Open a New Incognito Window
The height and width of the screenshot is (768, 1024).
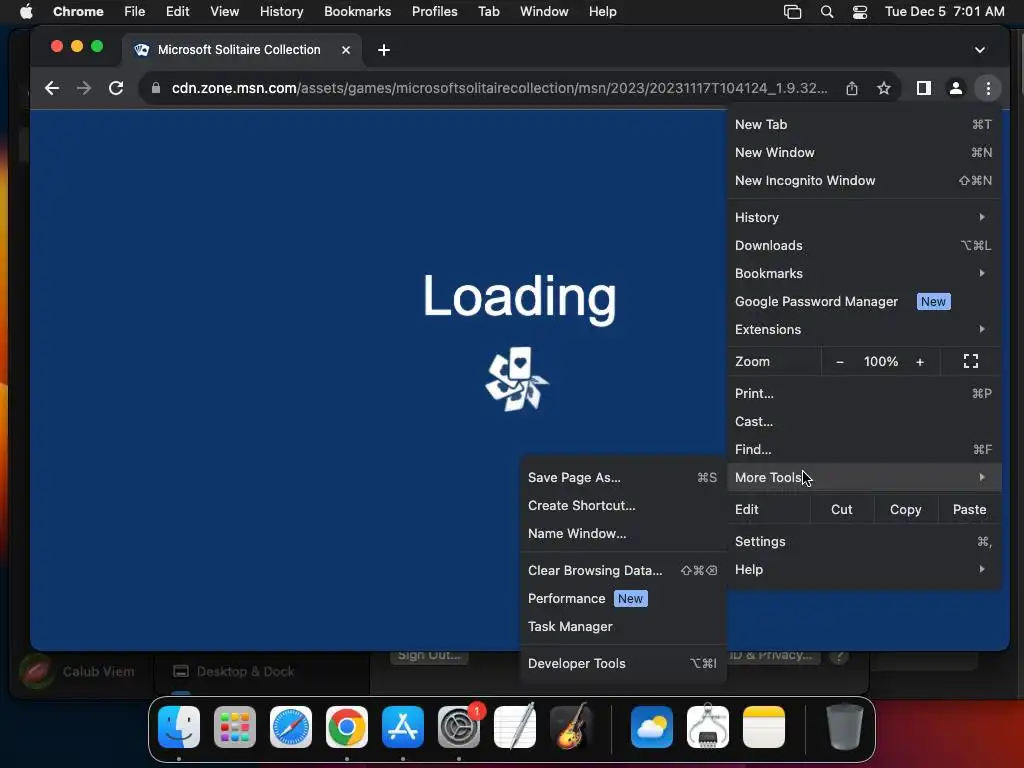(x=863, y=180)
